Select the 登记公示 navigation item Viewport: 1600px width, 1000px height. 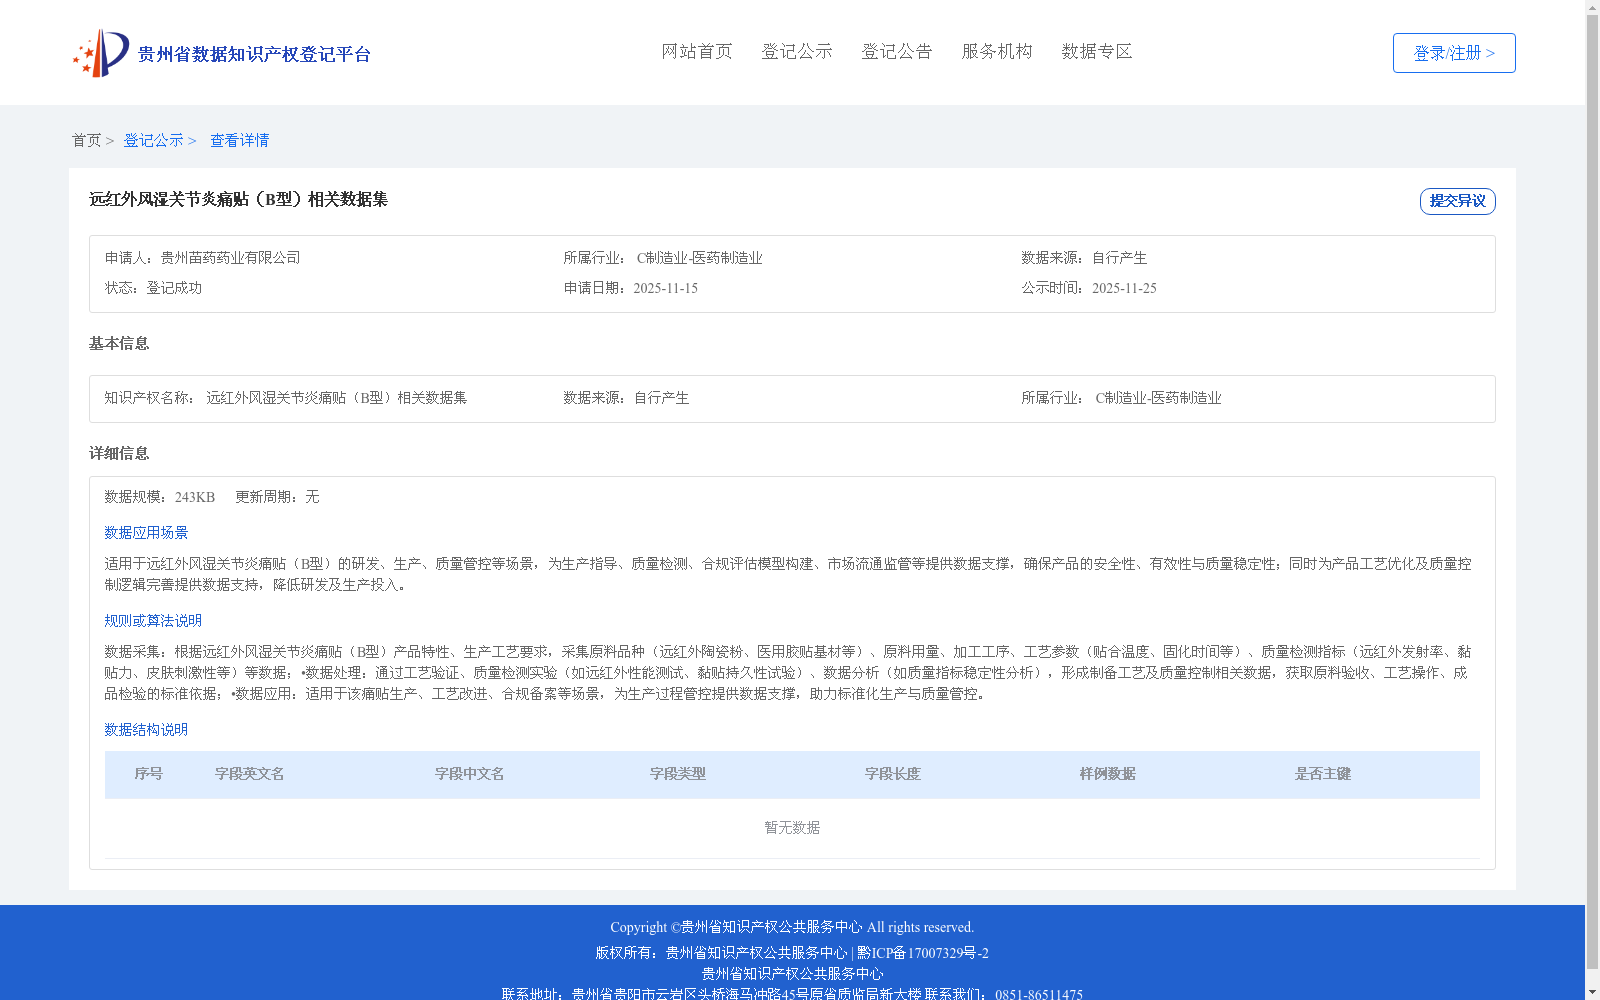point(797,52)
